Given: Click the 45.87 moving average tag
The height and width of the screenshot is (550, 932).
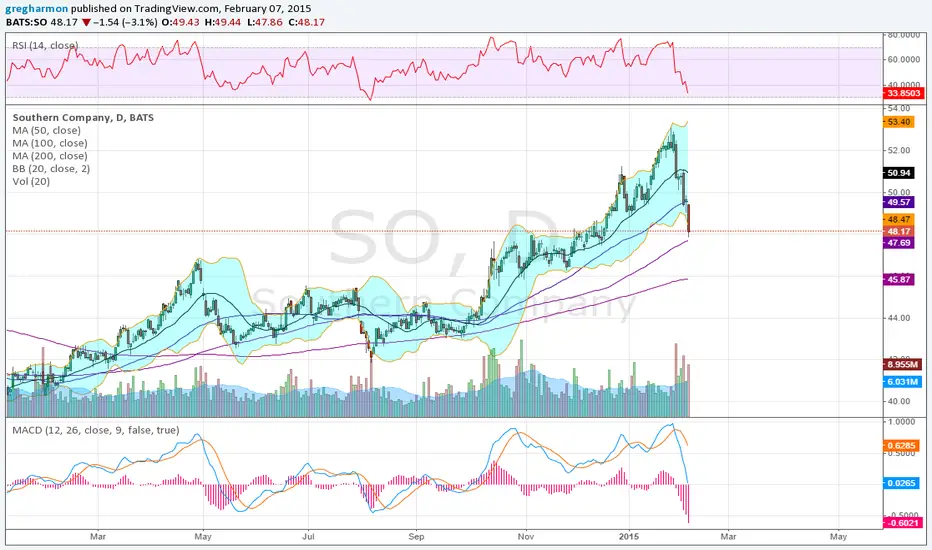Looking at the screenshot, I should point(898,279).
